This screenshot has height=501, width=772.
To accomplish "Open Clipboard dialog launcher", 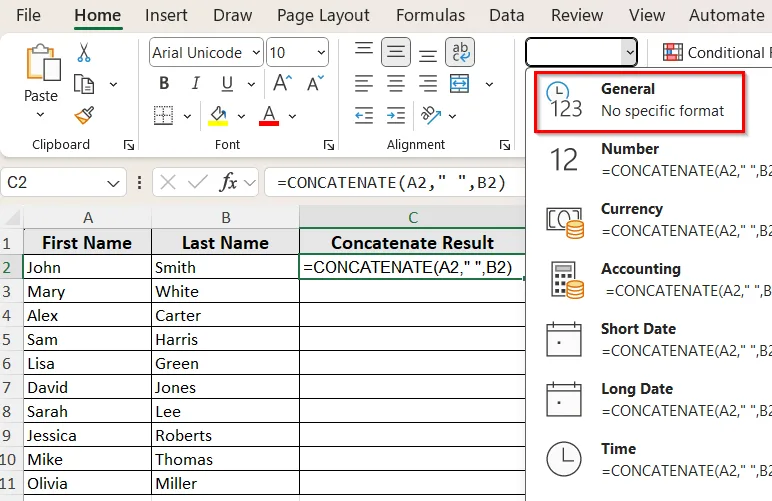I will click(x=129, y=145).
